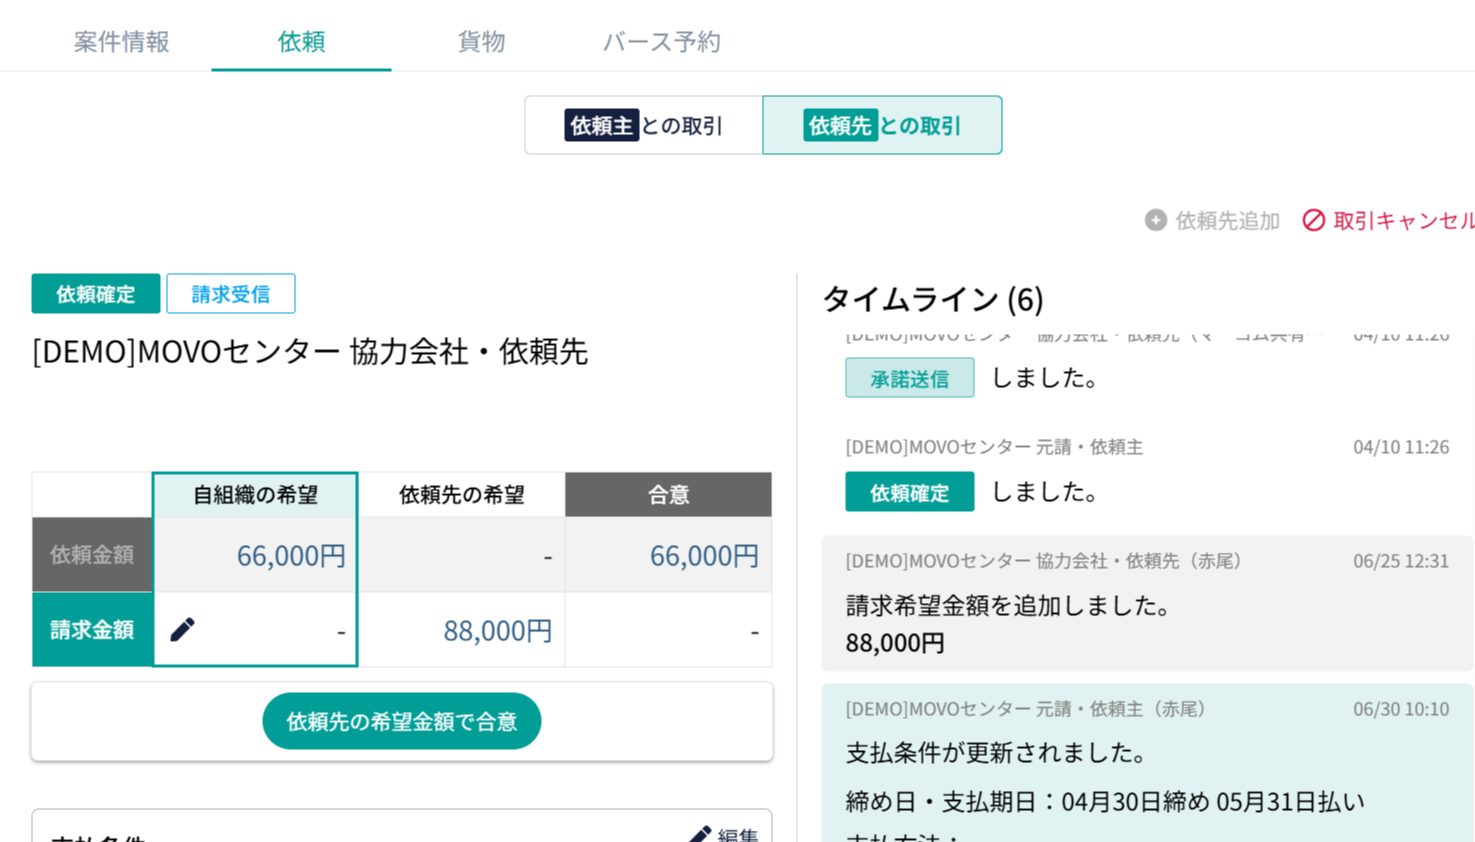Click 66,000円 in the 合意 column
The image size is (1475, 842).
tap(704, 555)
